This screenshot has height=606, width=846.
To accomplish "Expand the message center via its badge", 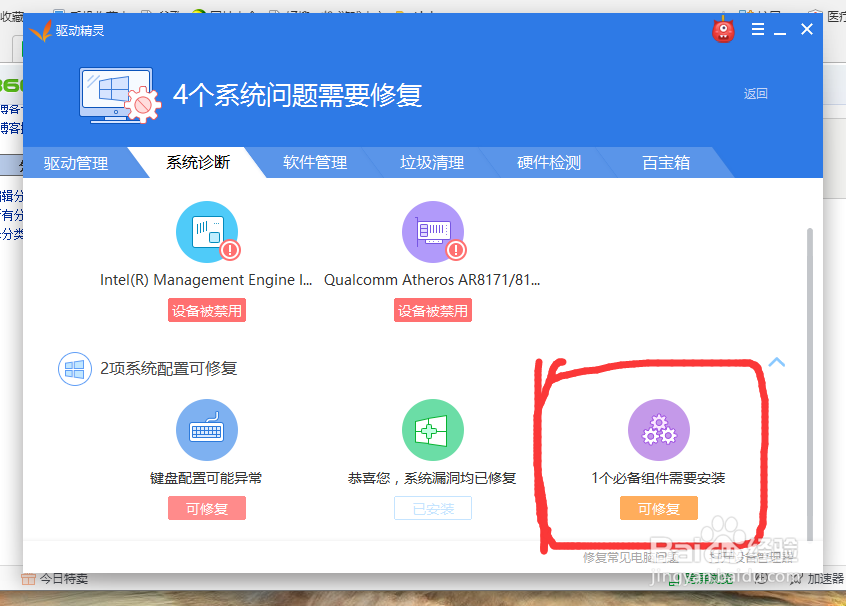I will (722, 30).
